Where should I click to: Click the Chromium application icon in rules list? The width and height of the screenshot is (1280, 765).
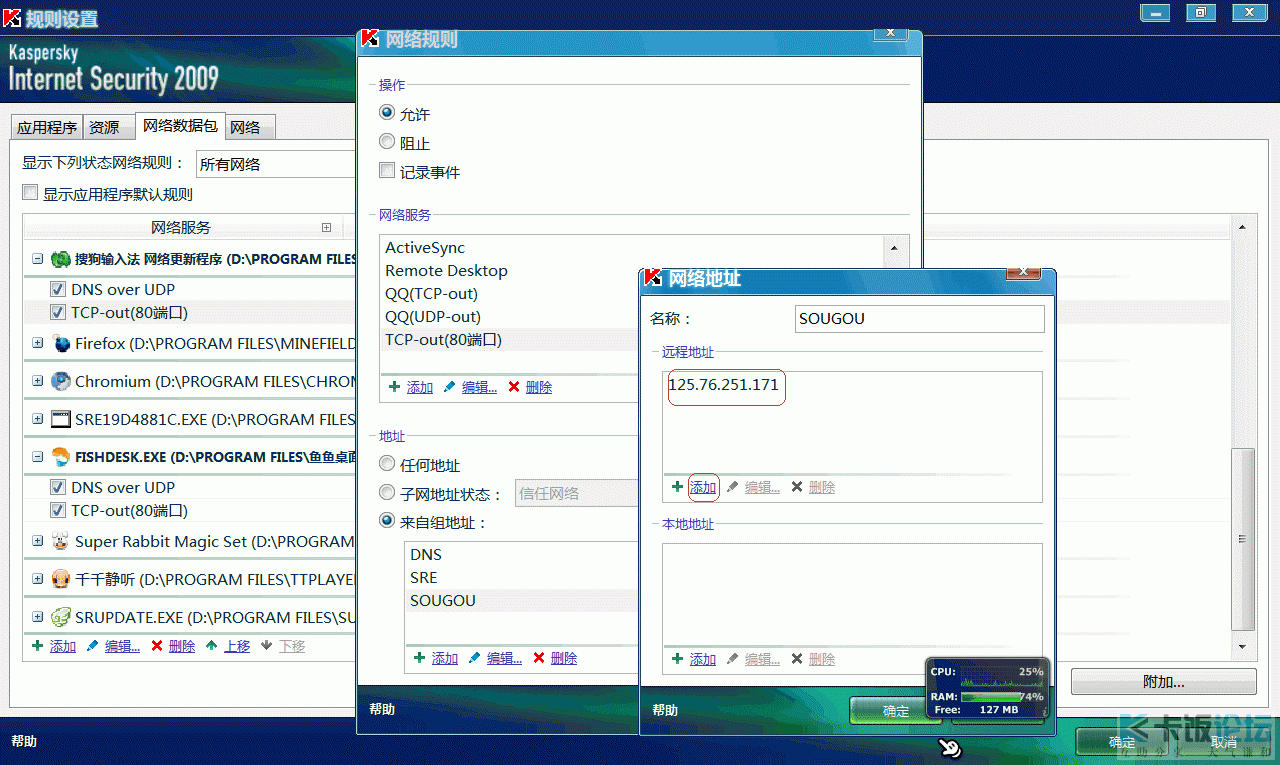(x=61, y=381)
